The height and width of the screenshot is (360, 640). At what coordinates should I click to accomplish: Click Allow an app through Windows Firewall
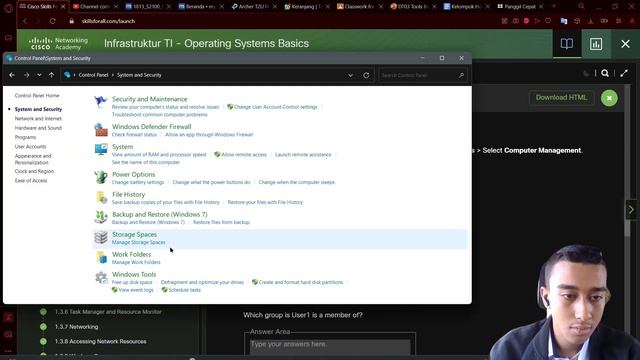tap(209, 134)
